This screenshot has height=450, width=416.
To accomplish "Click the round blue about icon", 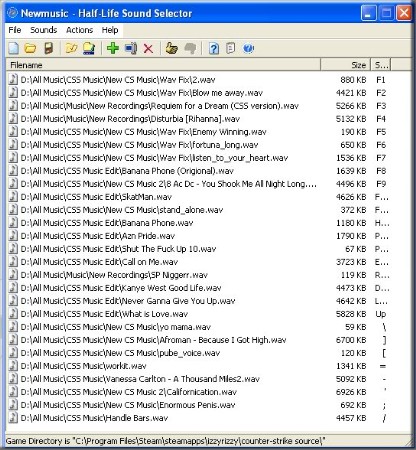I will click(x=248, y=49).
